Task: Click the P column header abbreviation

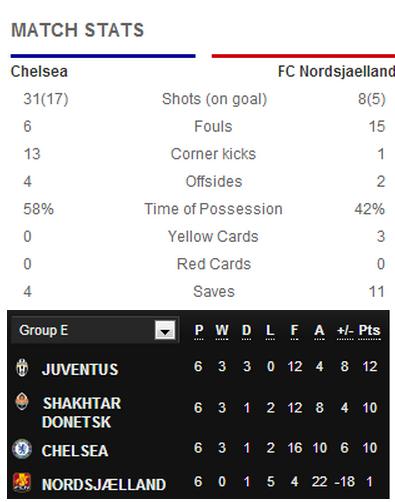Action: point(199,331)
